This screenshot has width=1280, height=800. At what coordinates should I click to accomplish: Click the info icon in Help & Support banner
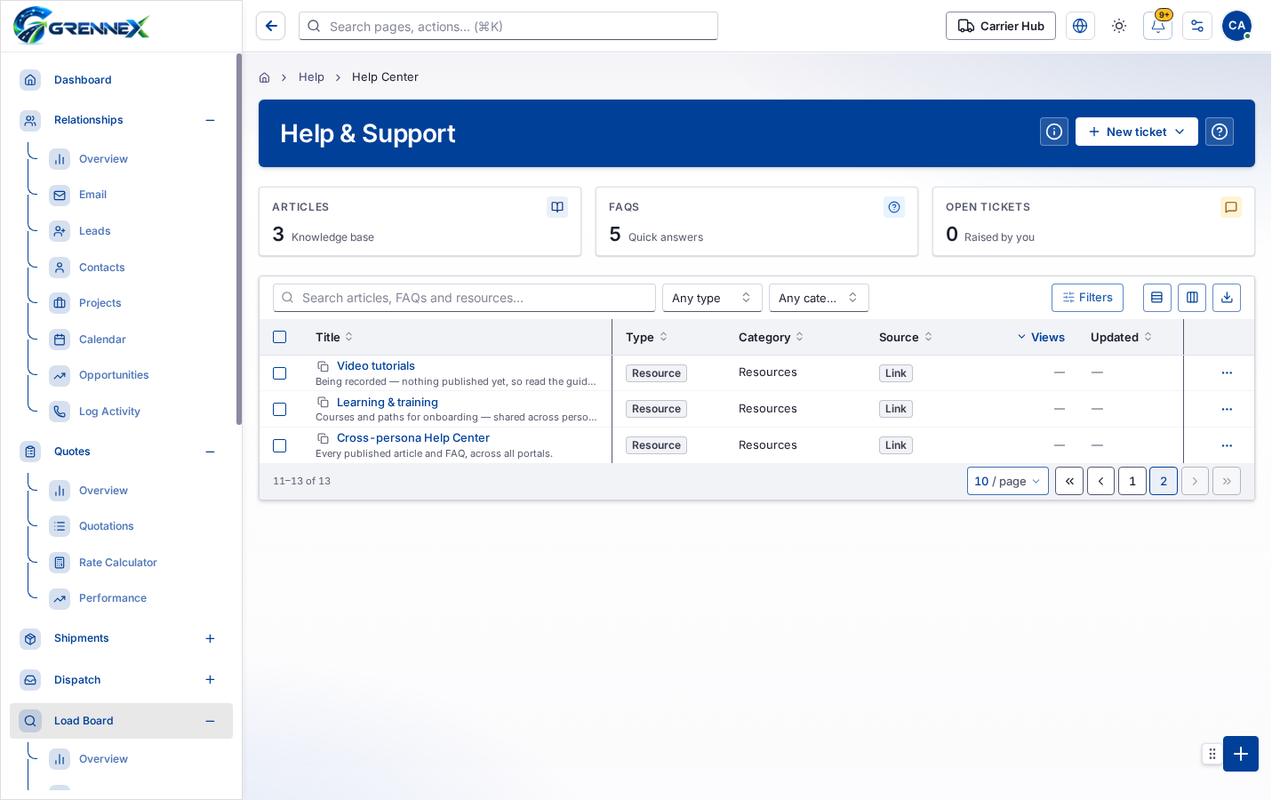point(1054,132)
